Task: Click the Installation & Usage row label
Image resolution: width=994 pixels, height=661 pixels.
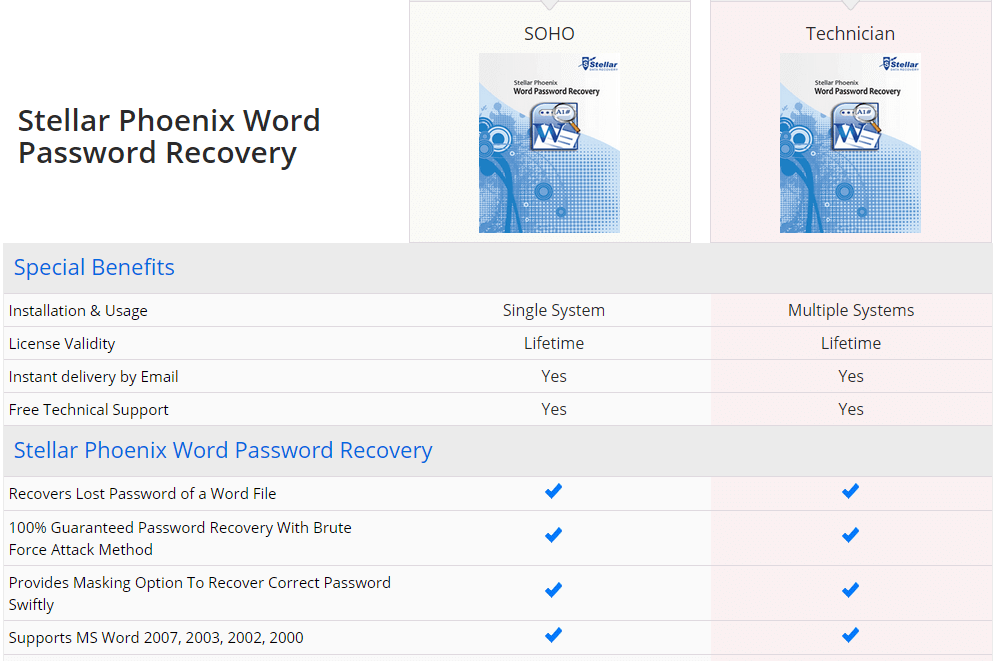Action: pos(78,311)
